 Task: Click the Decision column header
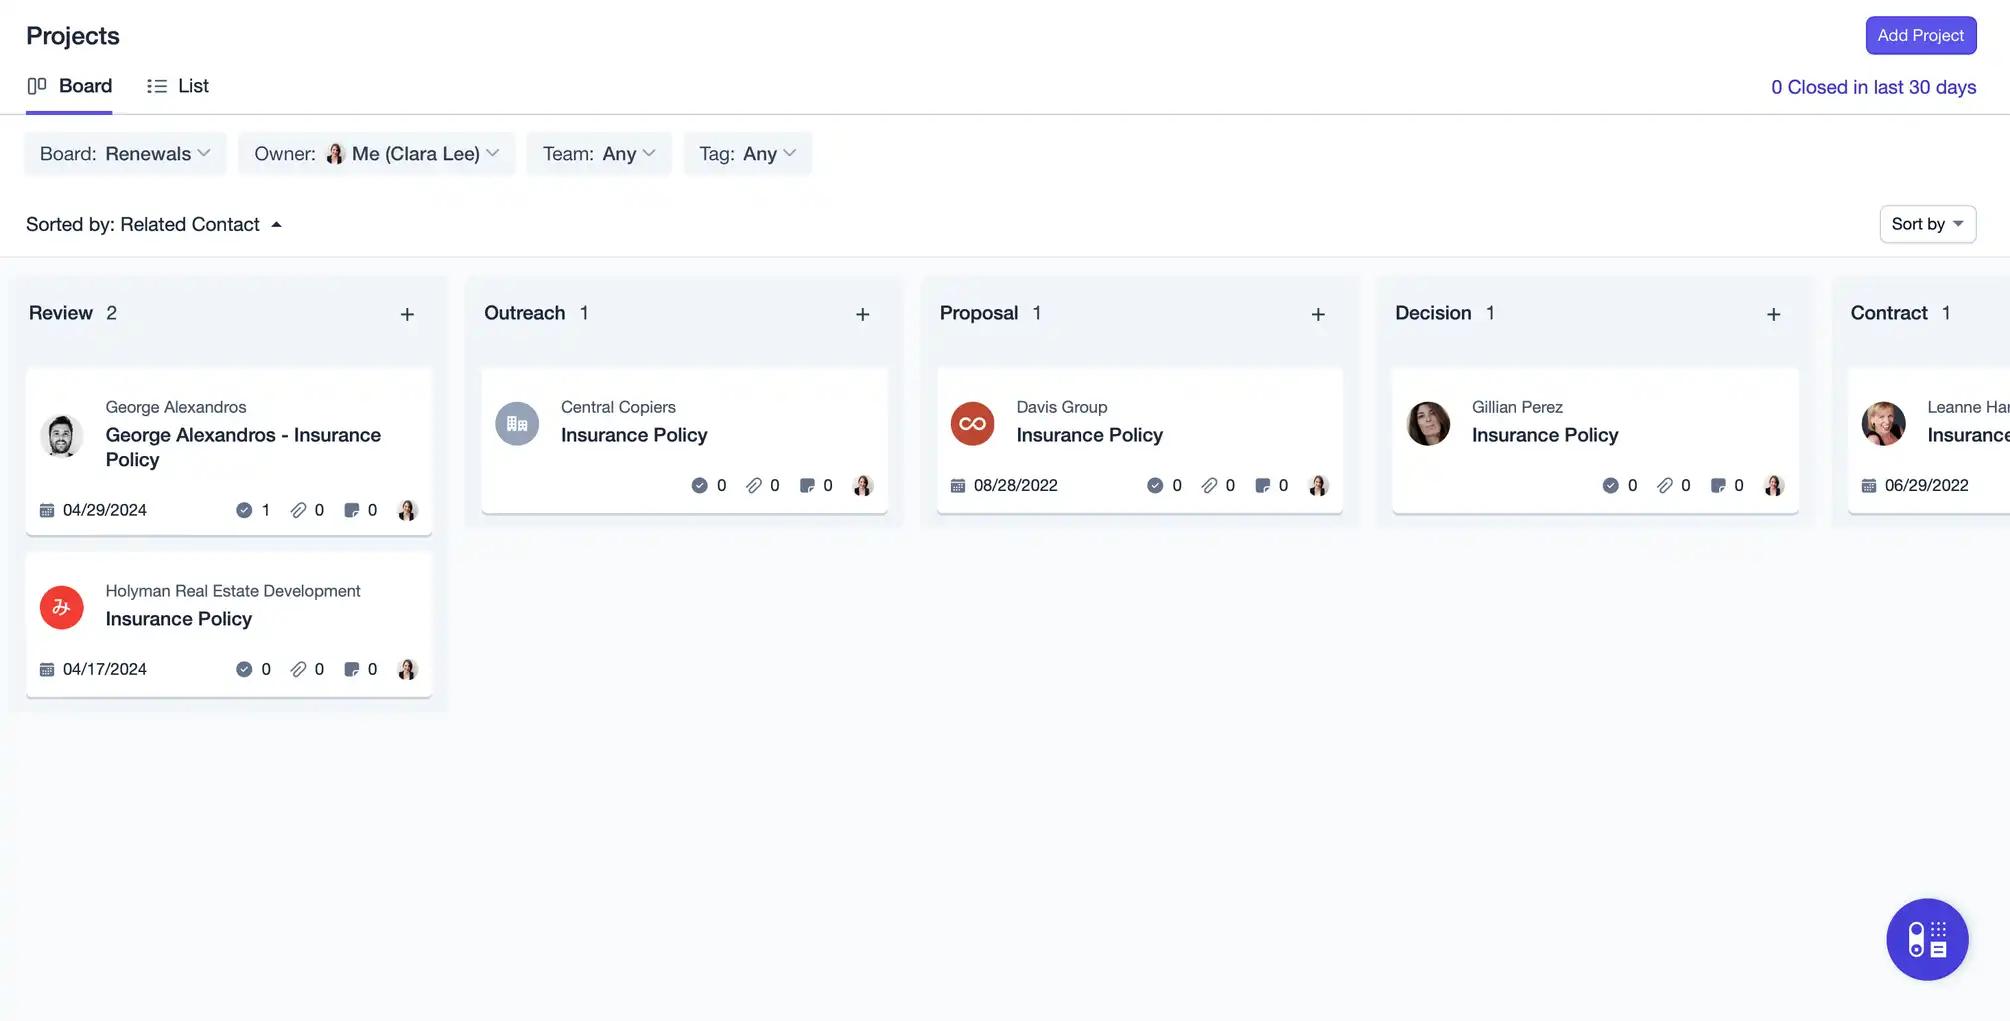coord(1433,313)
